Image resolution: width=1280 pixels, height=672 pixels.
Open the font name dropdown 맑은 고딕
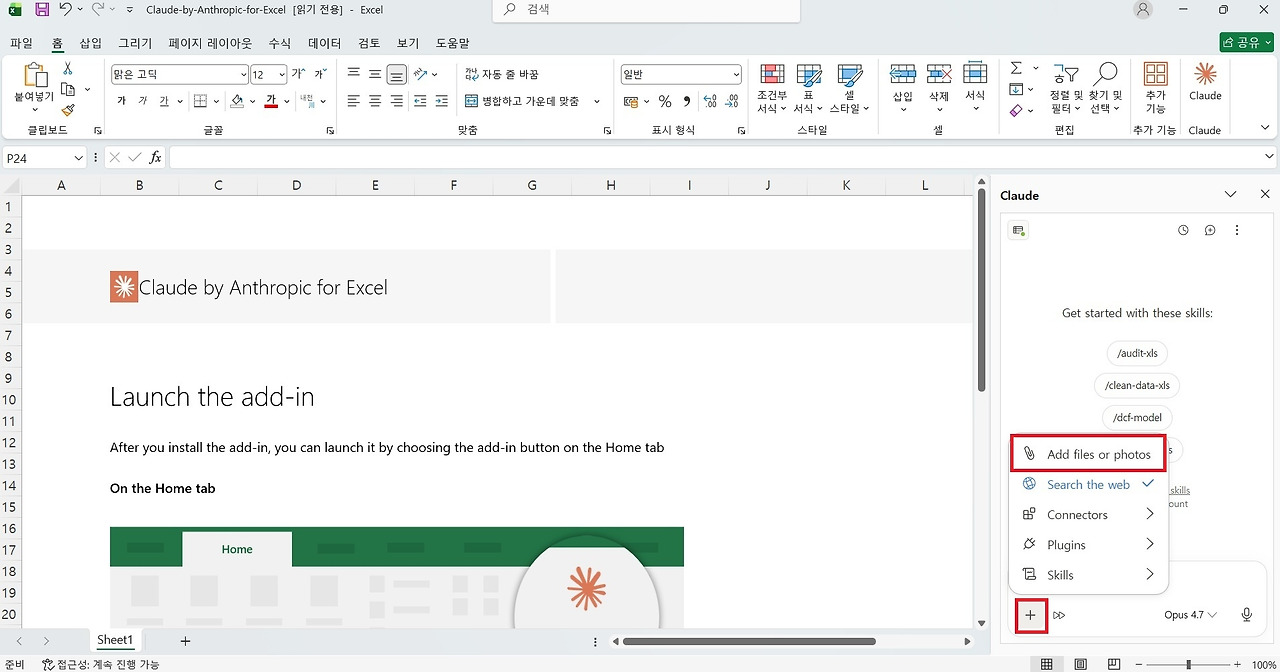click(x=243, y=75)
